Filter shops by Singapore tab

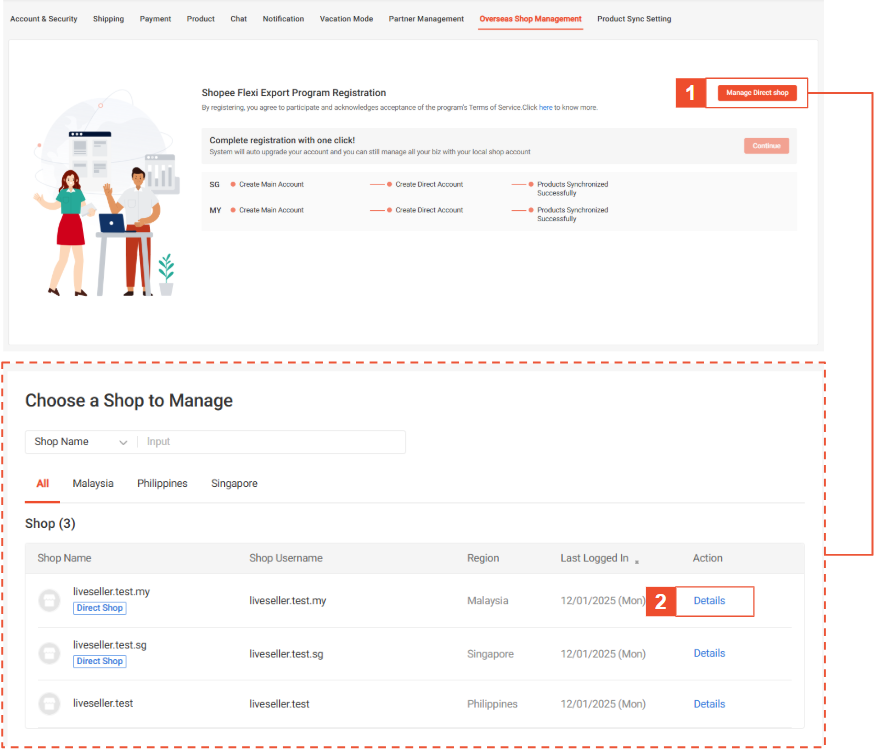click(234, 483)
